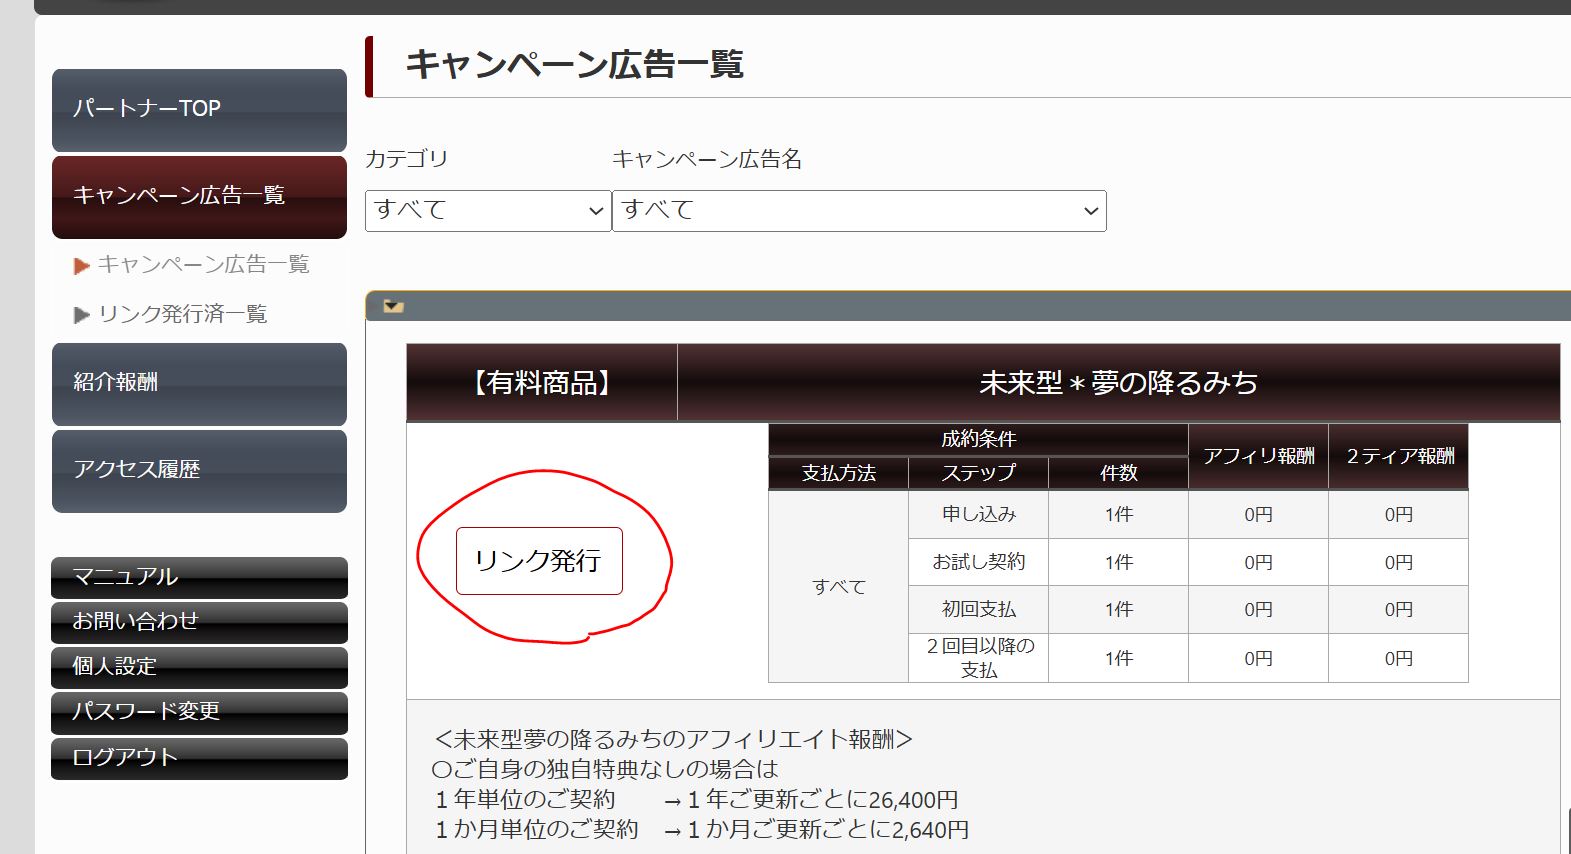The height and width of the screenshot is (854, 1571).
Task: Click the 【有料商品】 label cell
Action: click(541, 383)
